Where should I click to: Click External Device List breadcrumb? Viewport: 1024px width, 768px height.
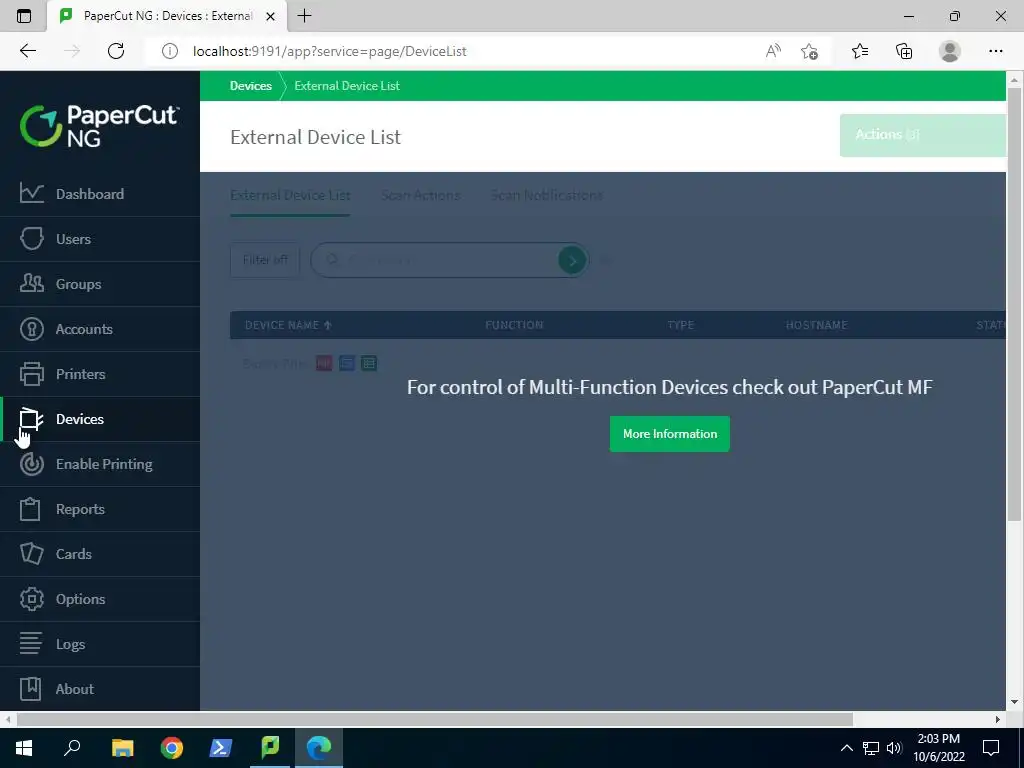[x=347, y=86]
